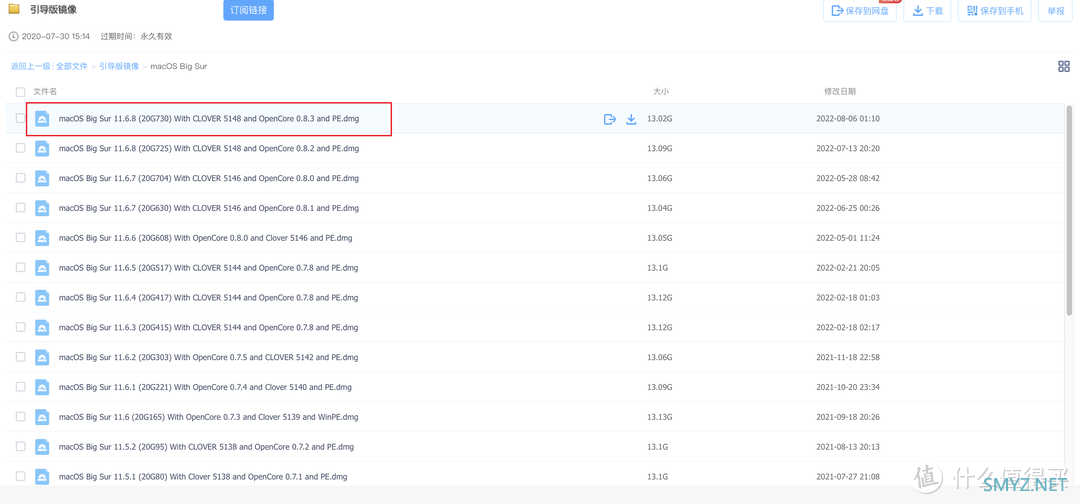Open macOS Big Sur 11.6 (20G165) file name
Viewport: 1080px width, 504px height.
click(x=209, y=417)
